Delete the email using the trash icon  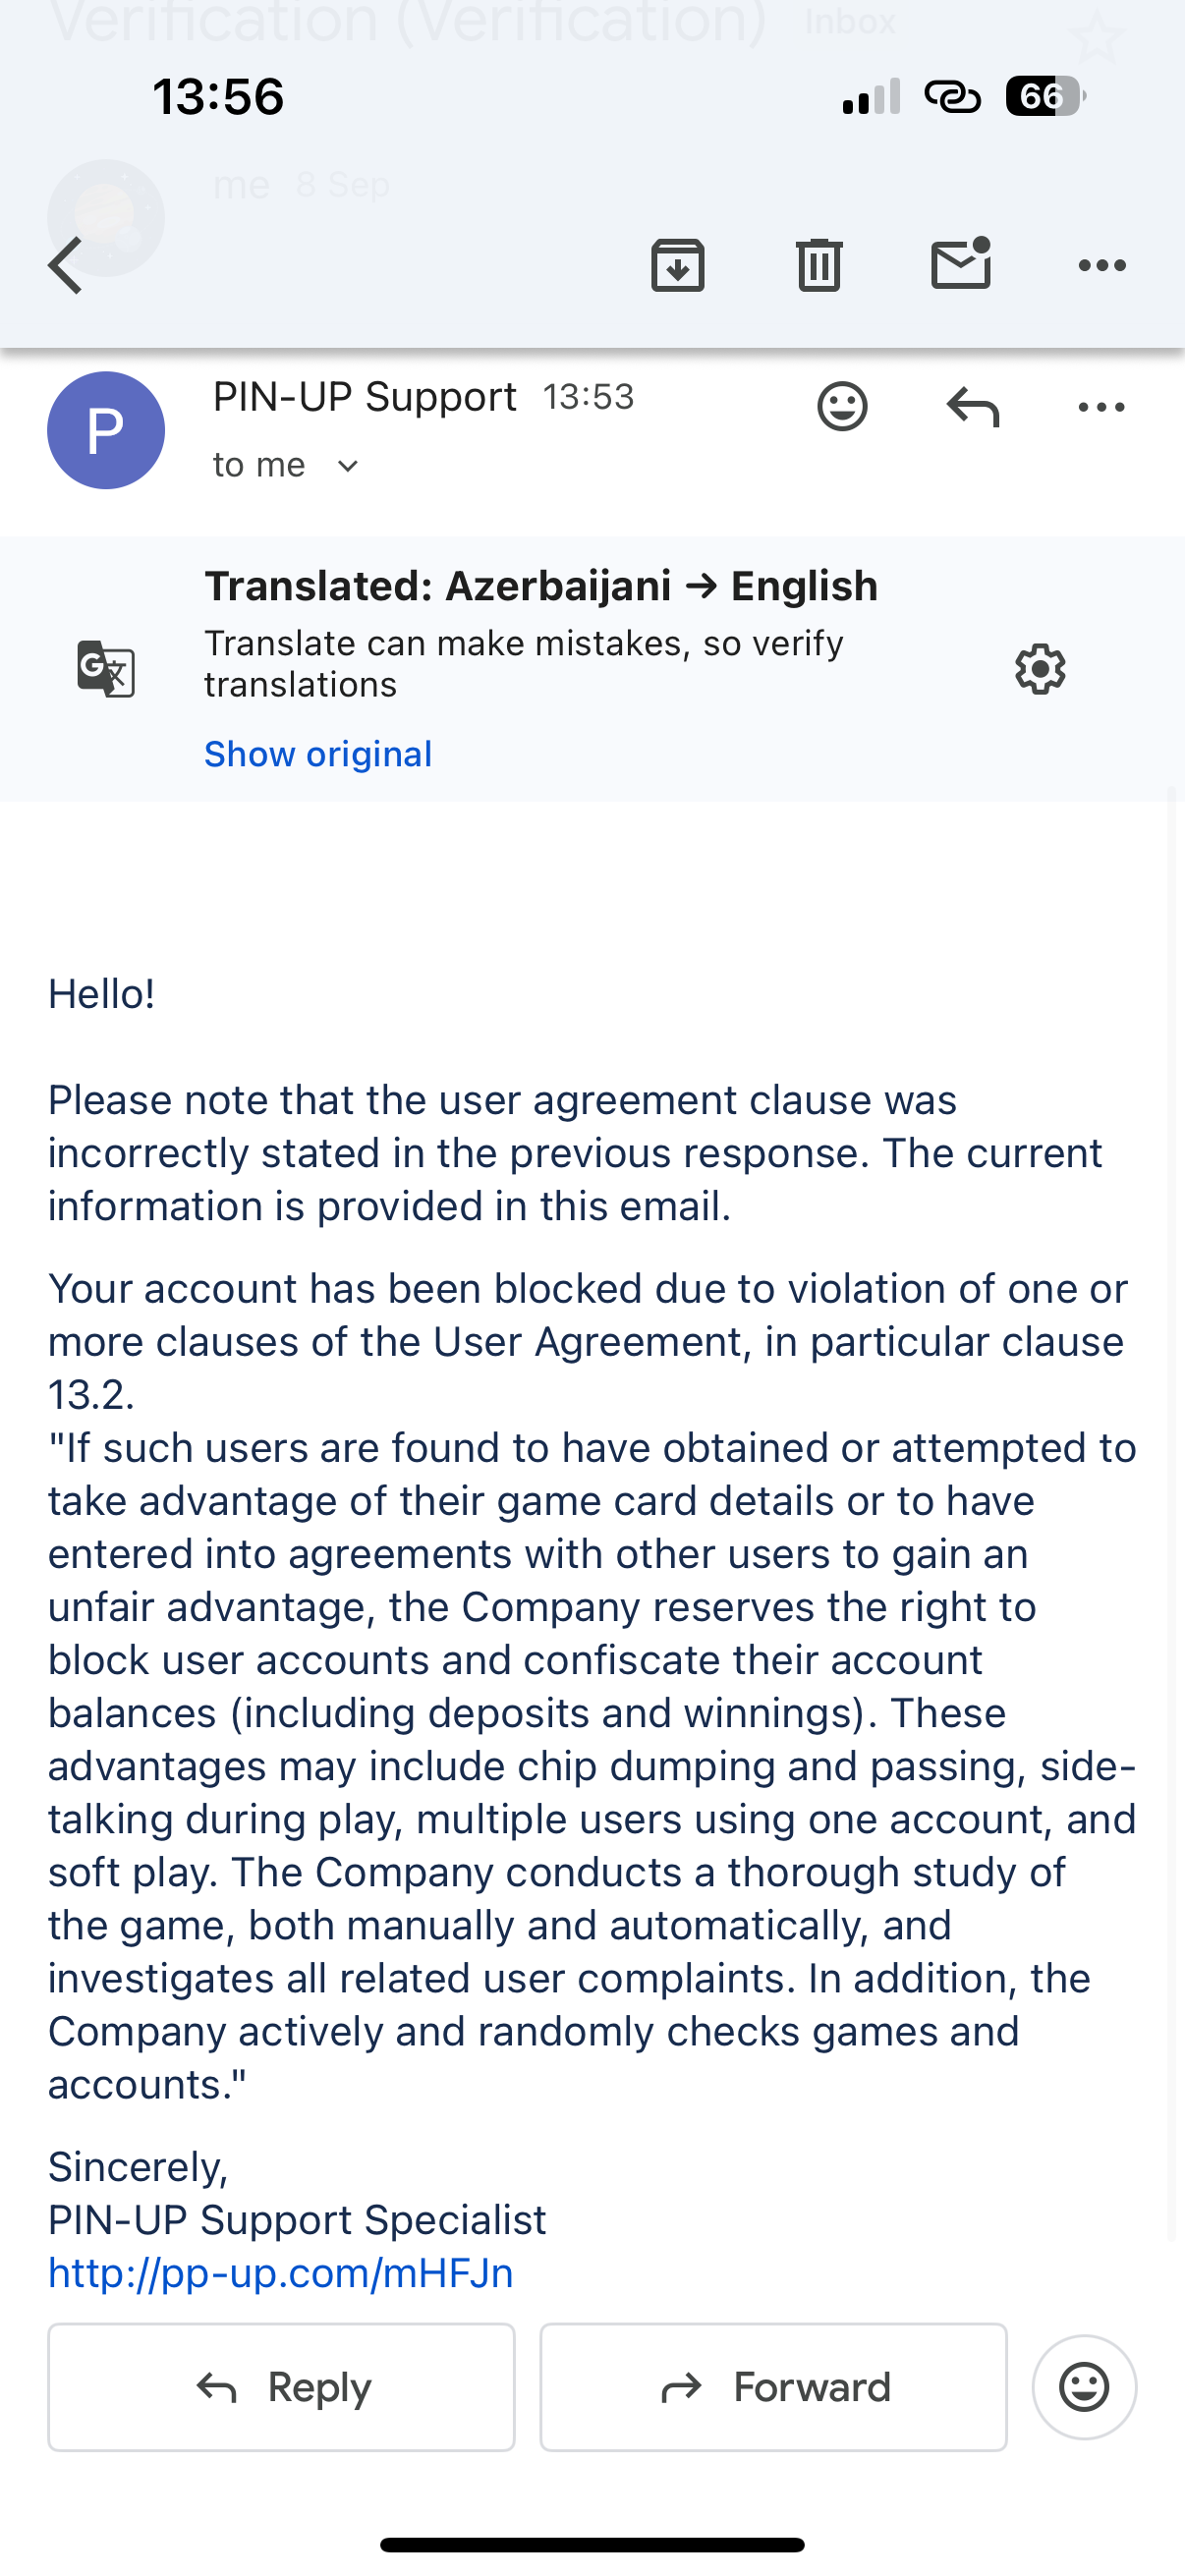pos(819,266)
